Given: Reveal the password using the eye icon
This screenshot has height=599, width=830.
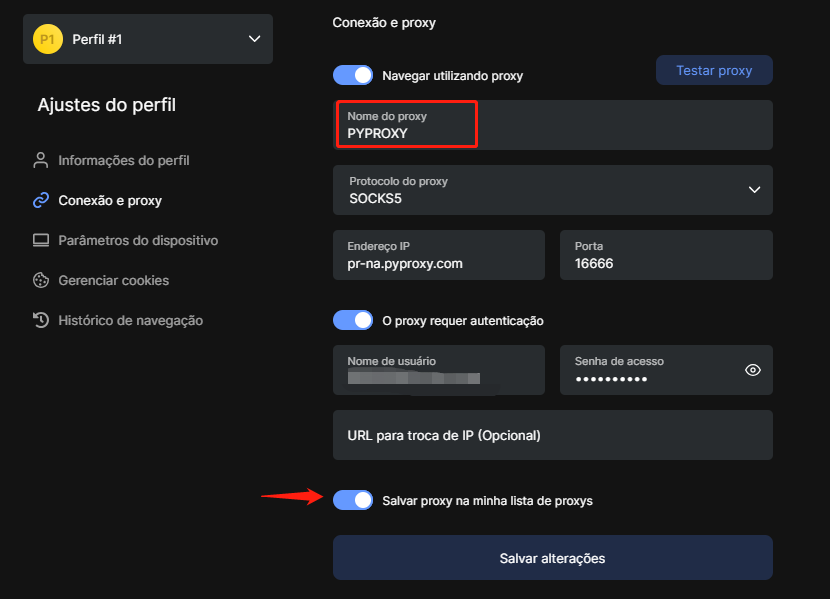Looking at the screenshot, I should pyautogui.click(x=753, y=370).
